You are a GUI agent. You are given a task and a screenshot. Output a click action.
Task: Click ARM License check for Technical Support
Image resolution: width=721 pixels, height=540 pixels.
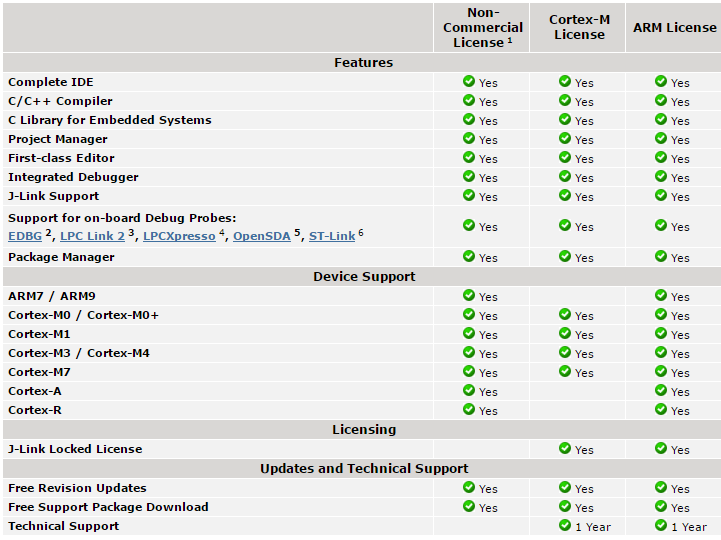661,526
